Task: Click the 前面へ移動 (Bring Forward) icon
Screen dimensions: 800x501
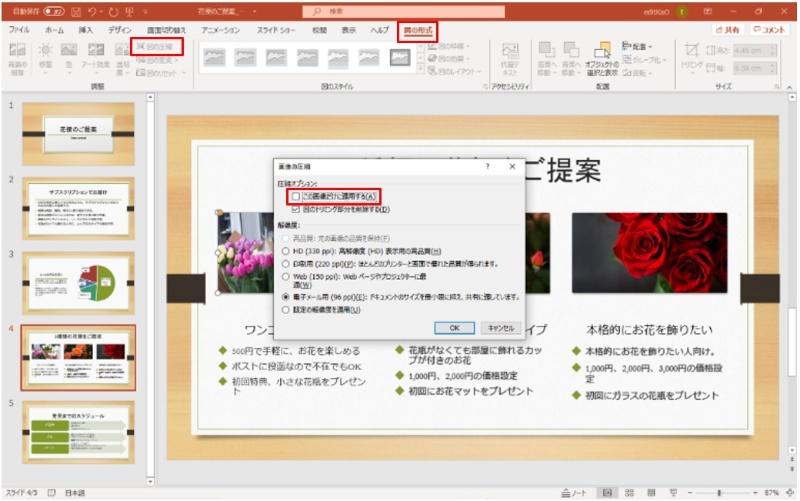Action: tap(546, 49)
